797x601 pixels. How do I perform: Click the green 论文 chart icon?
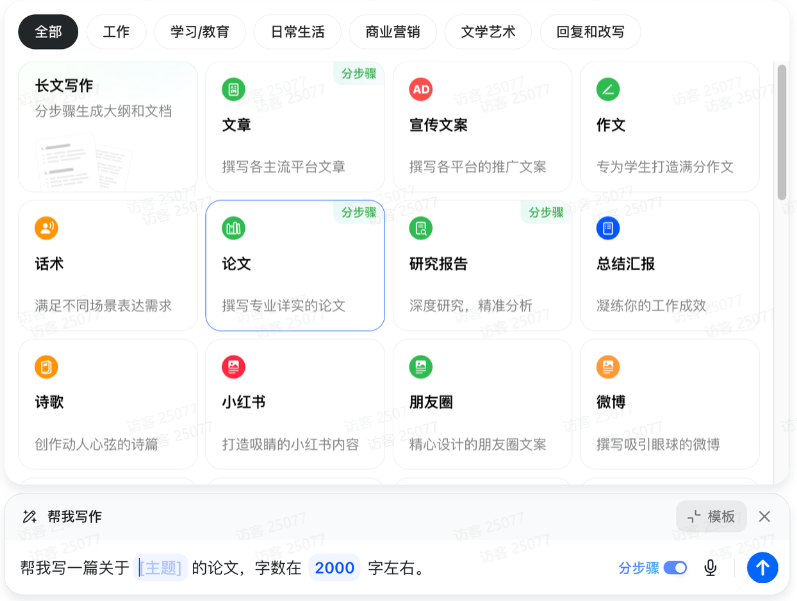[x=234, y=228]
